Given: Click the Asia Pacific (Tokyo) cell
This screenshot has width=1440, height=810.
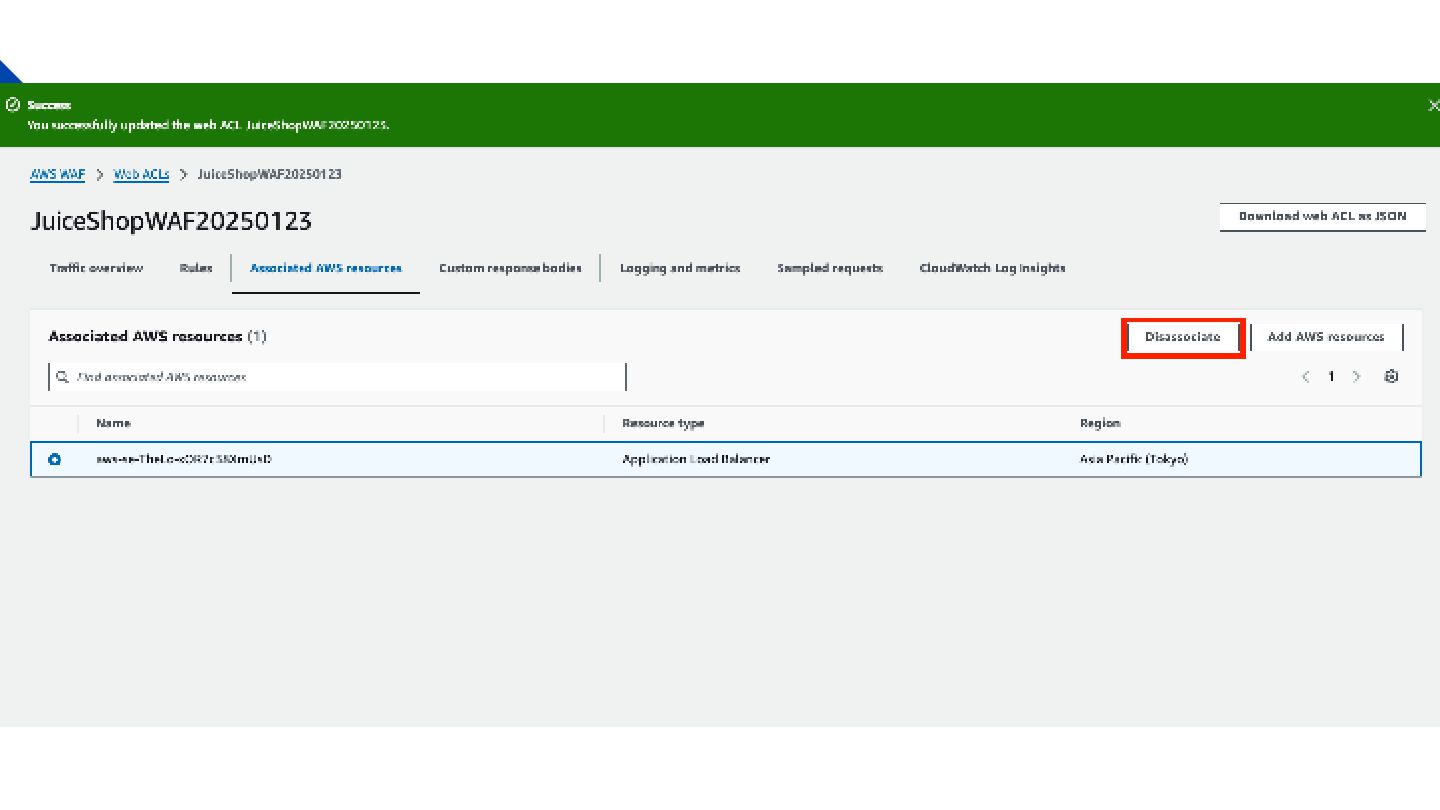Looking at the screenshot, I should coord(1134,460).
